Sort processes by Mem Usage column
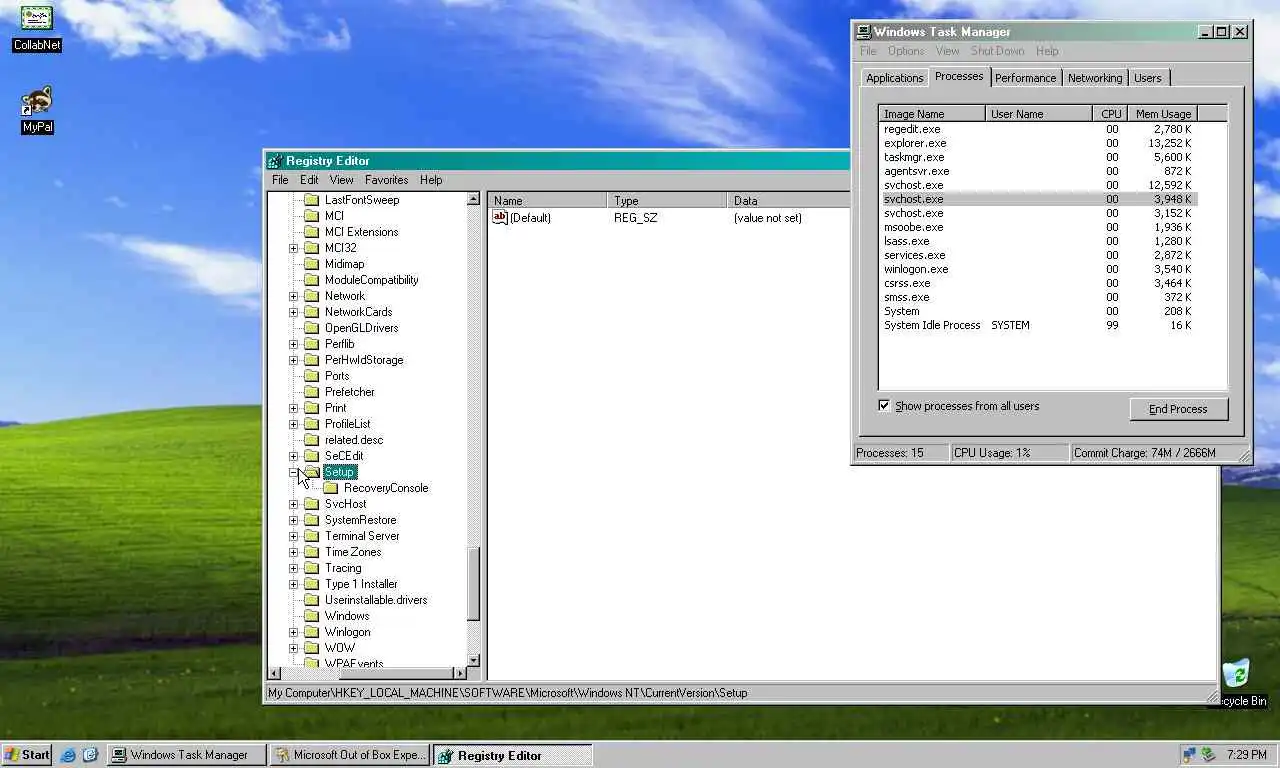Screen dimensions: 1280x768 point(1162,114)
